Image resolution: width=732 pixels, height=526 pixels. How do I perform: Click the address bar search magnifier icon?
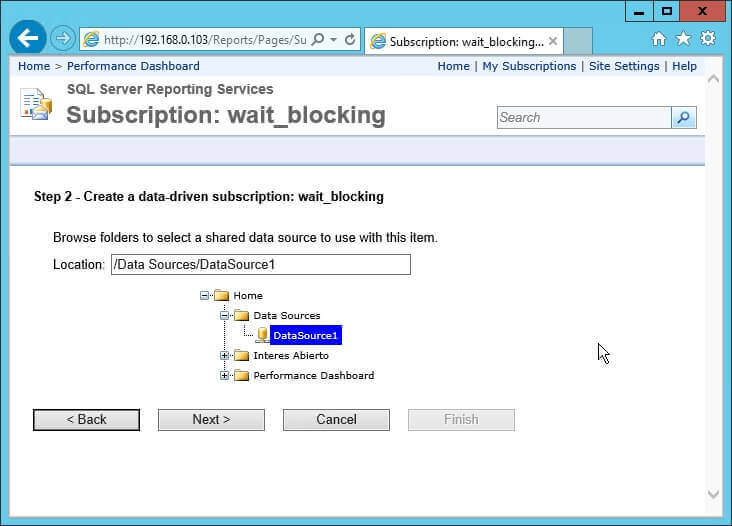click(x=318, y=39)
